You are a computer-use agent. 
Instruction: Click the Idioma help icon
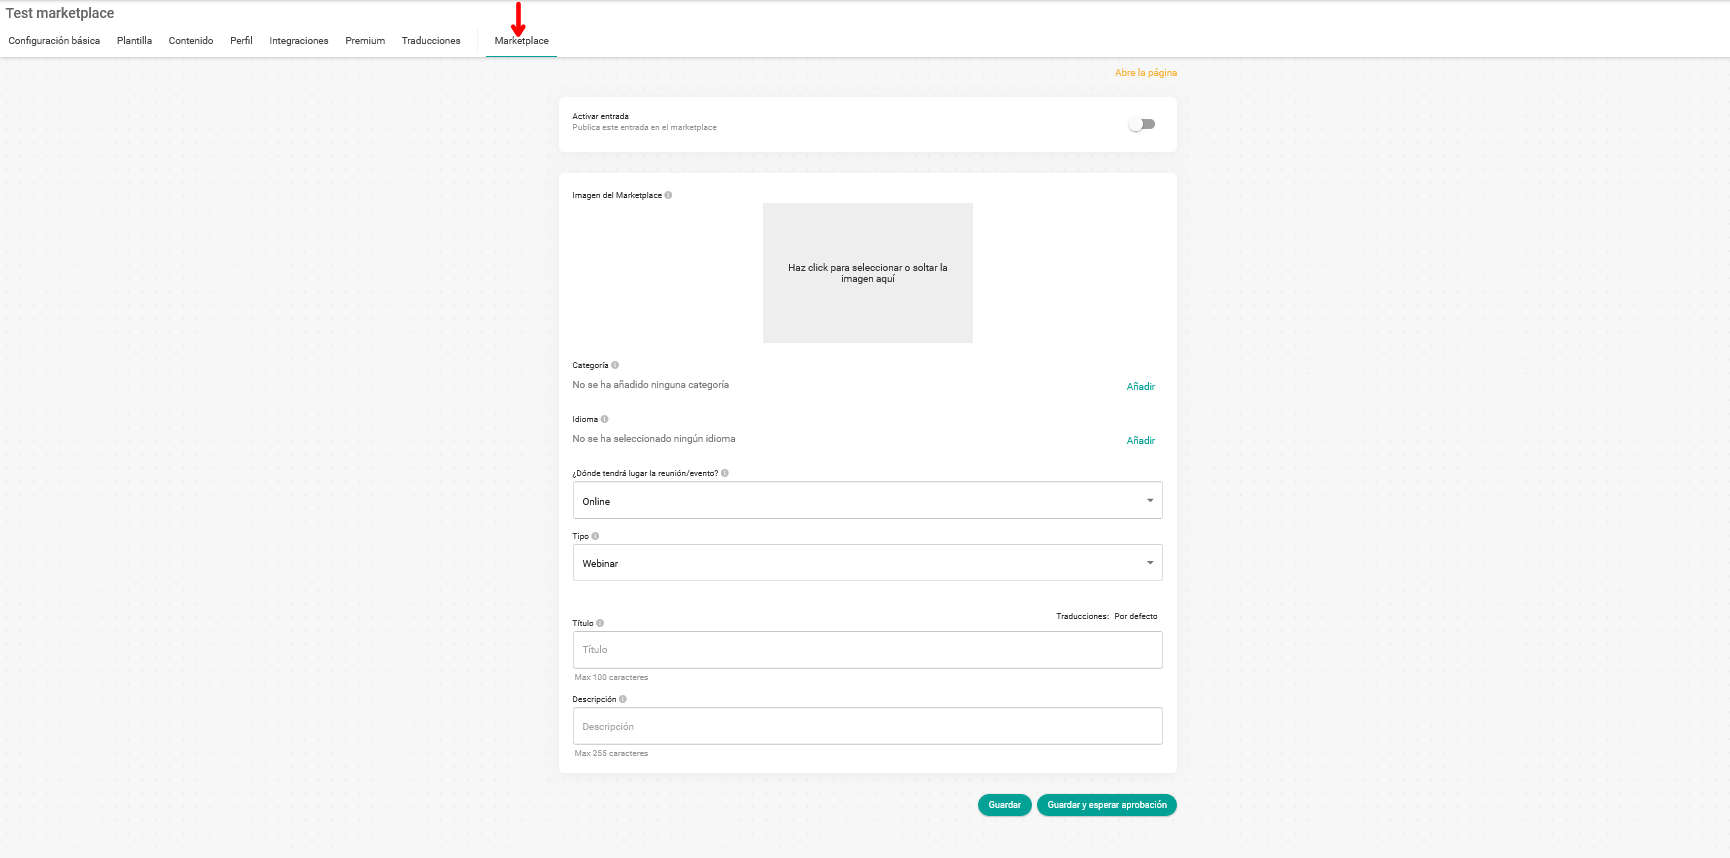[605, 419]
